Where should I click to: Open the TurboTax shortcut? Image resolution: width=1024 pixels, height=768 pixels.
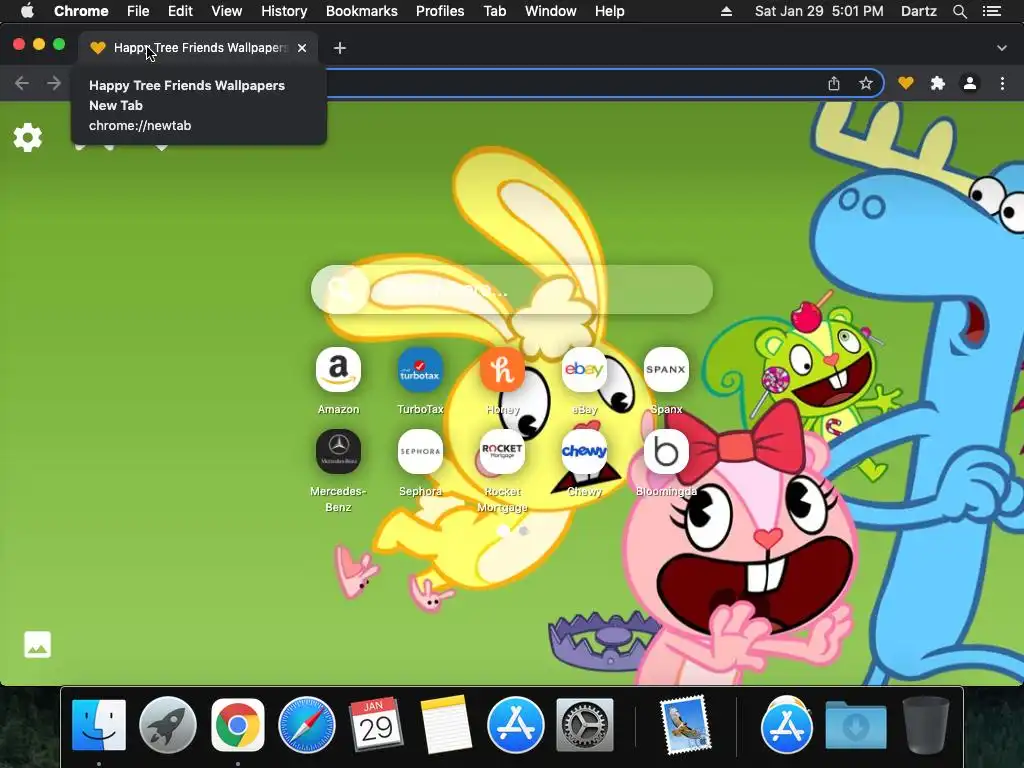click(x=420, y=370)
